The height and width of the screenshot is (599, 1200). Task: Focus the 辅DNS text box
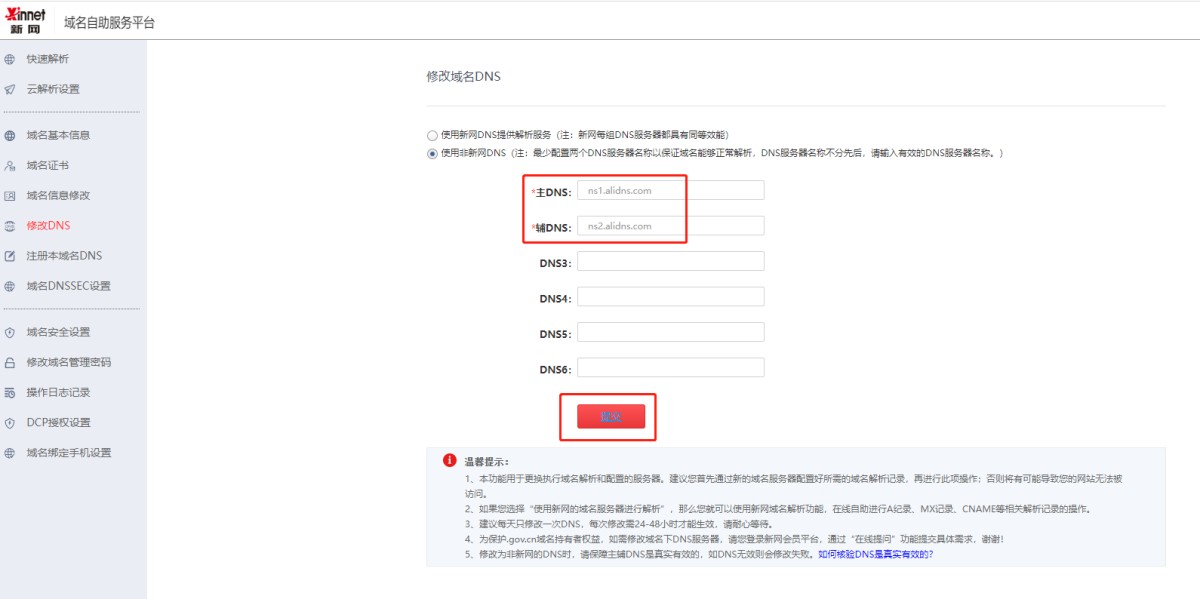[670, 226]
